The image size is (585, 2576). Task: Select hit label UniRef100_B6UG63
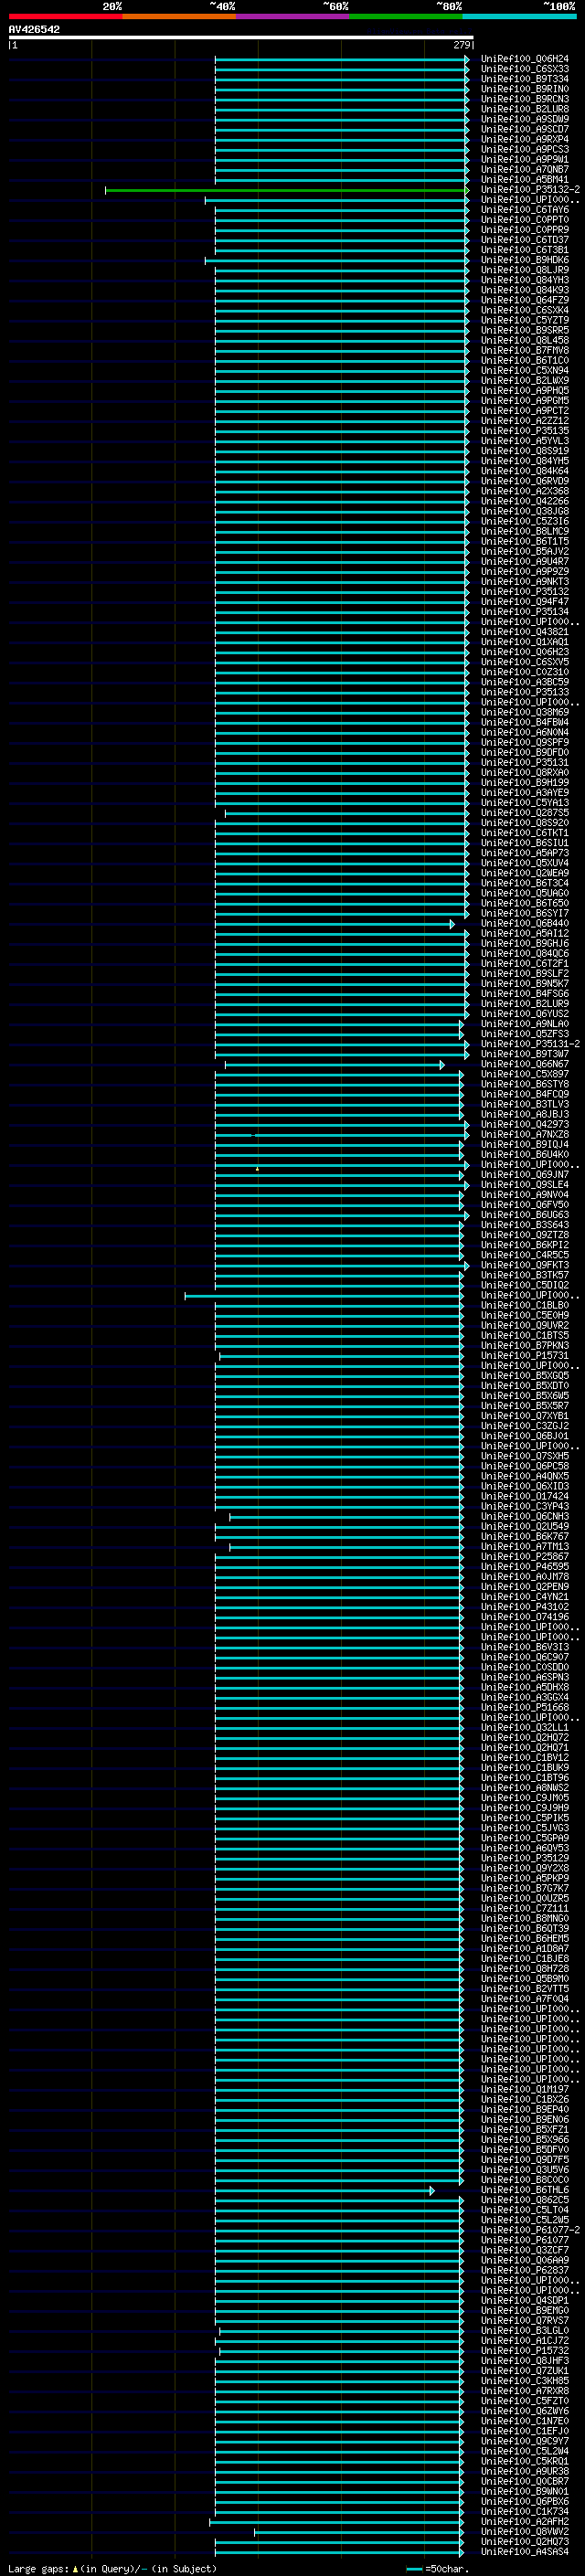pos(524,1215)
